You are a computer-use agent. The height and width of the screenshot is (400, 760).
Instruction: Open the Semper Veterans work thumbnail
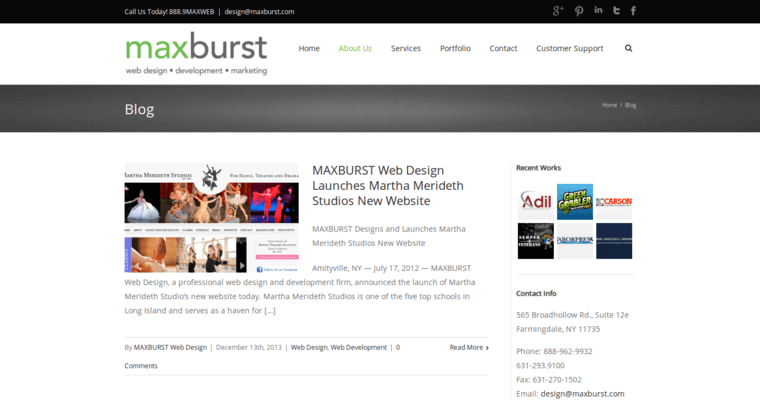pyautogui.click(x=534, y=241)
